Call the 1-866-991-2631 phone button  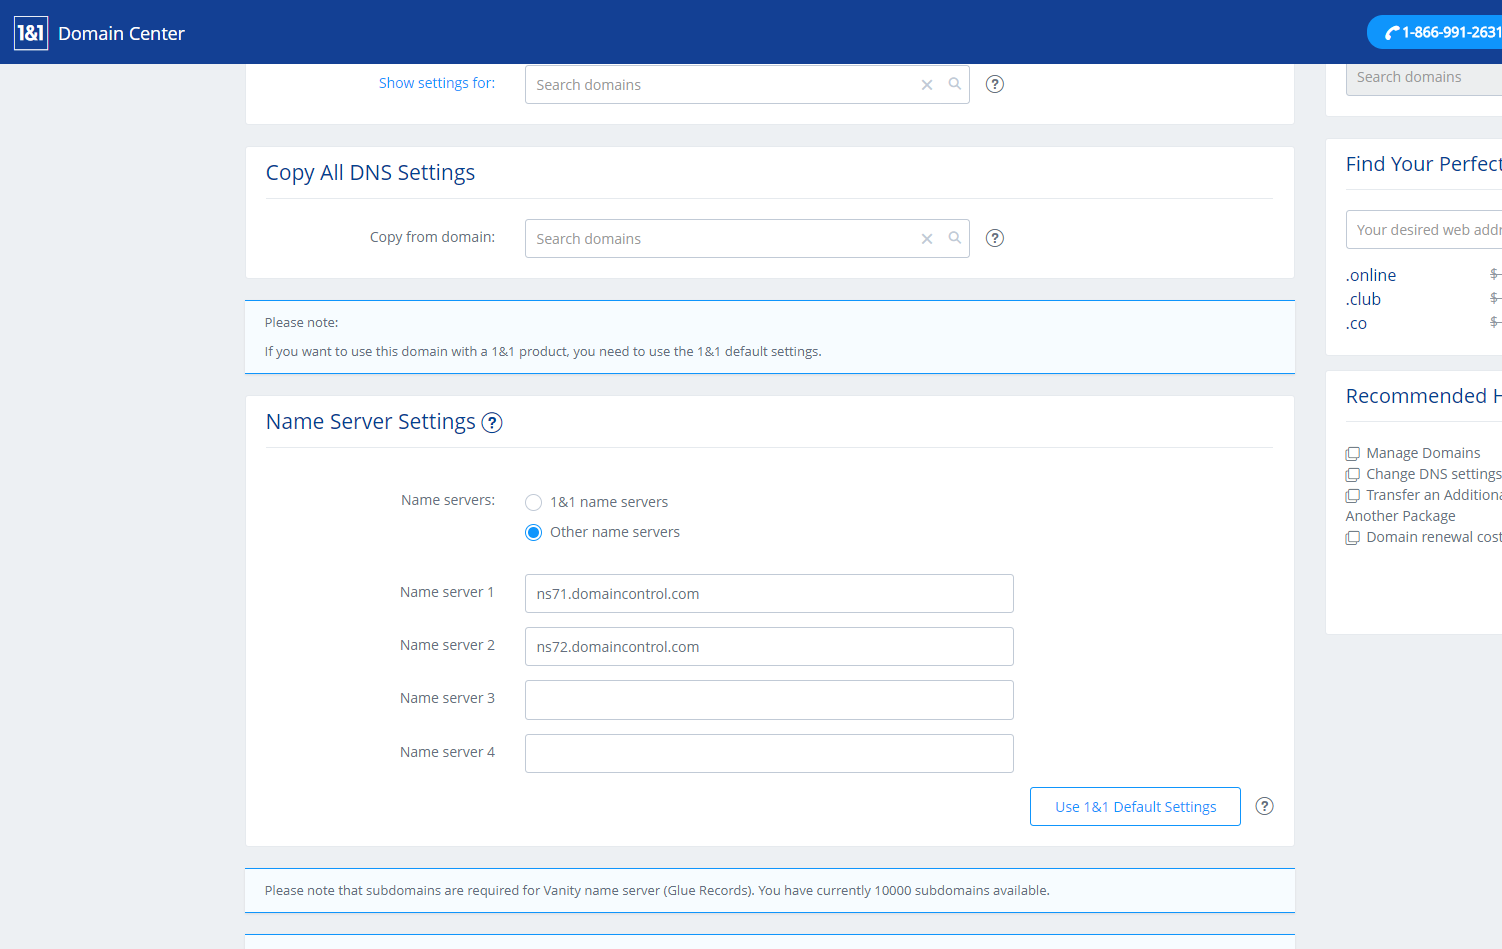(x=1440, y=32)
